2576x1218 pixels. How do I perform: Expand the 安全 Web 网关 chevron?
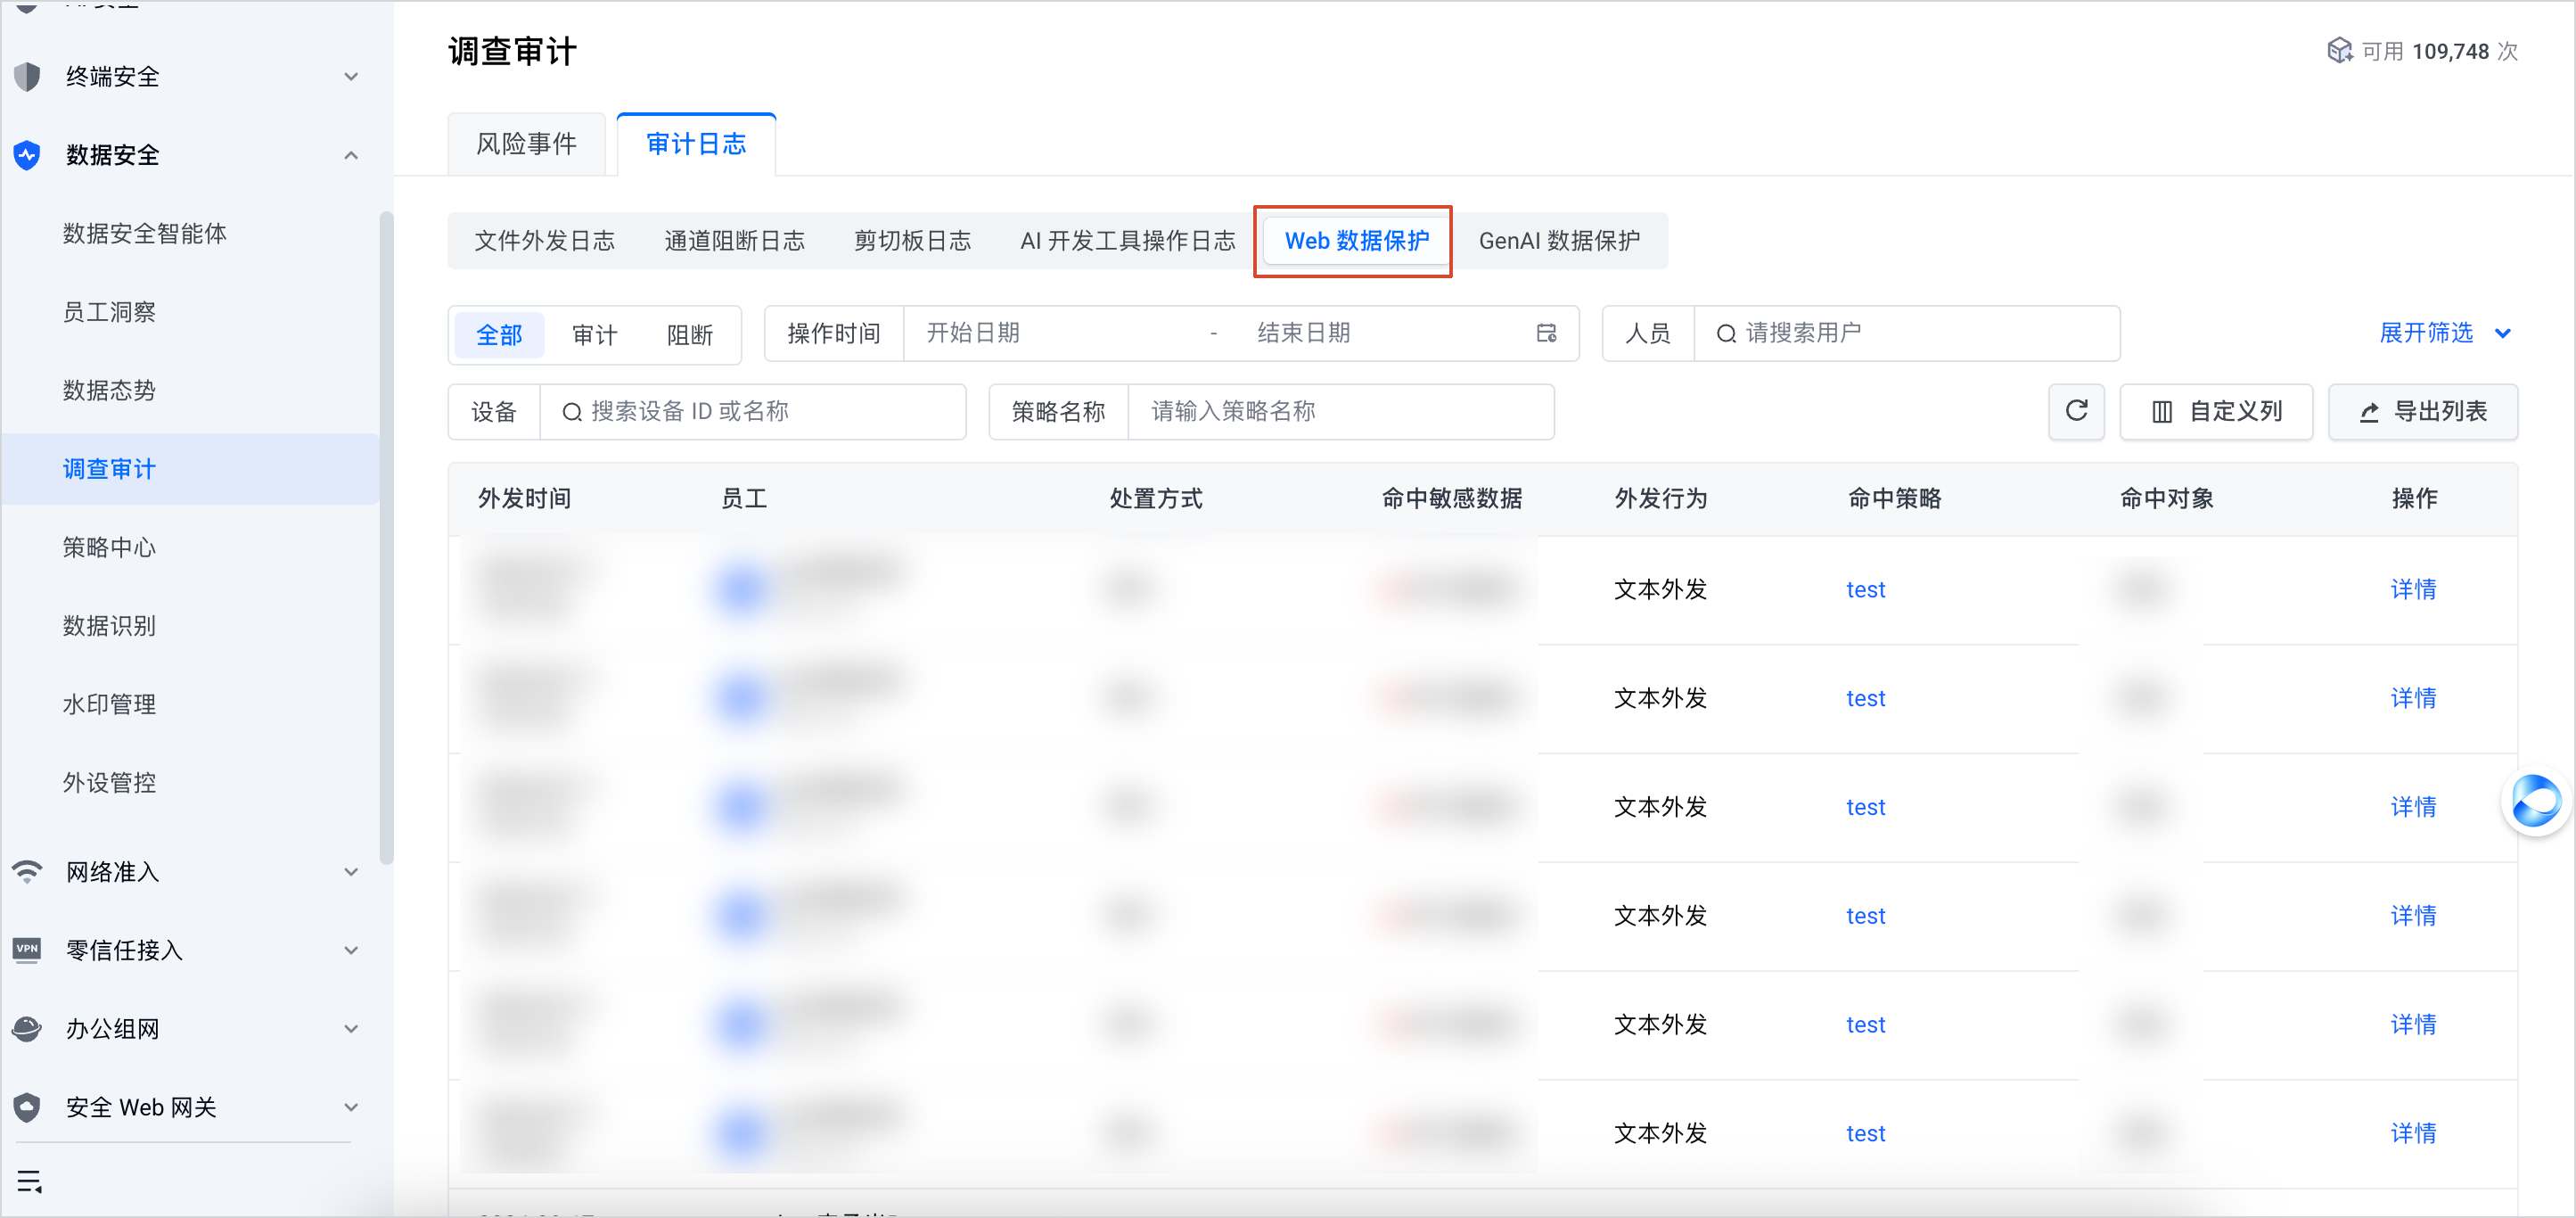351,1107
